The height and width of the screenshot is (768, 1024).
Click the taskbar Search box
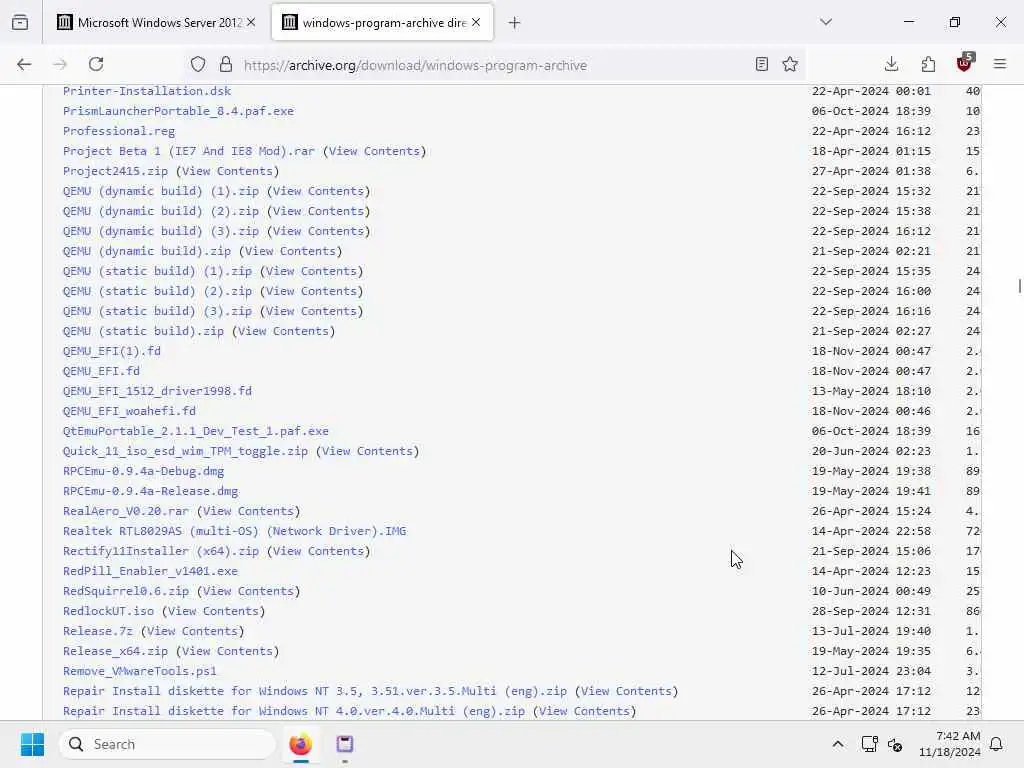pyautogui.click(x=167, y=744)
